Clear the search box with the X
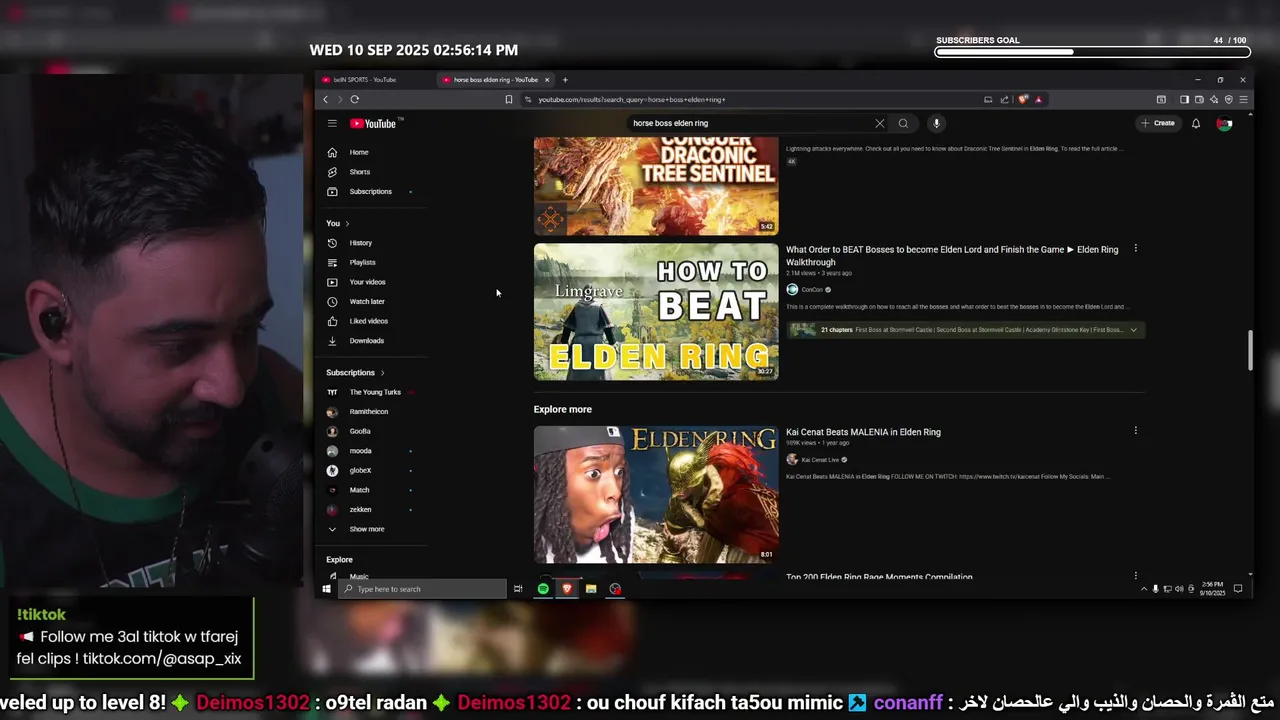1280x720 pixels. click(x=879, y=123)
